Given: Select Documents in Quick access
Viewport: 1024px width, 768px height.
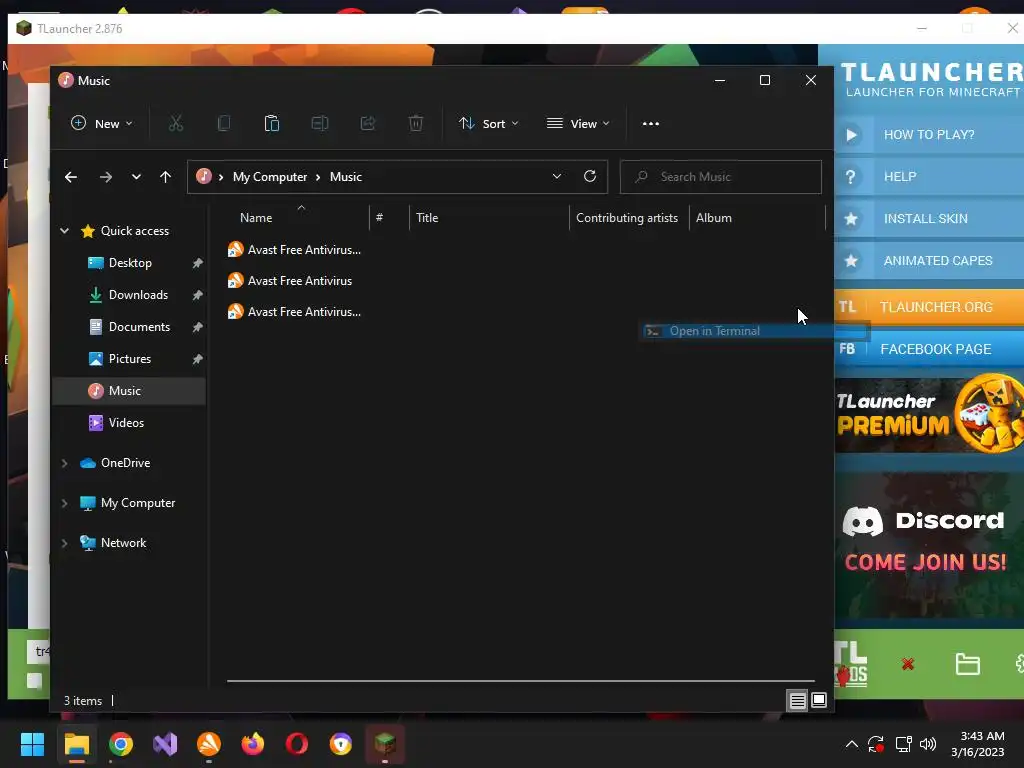Looking at the screenshot, I should [139, 327].
